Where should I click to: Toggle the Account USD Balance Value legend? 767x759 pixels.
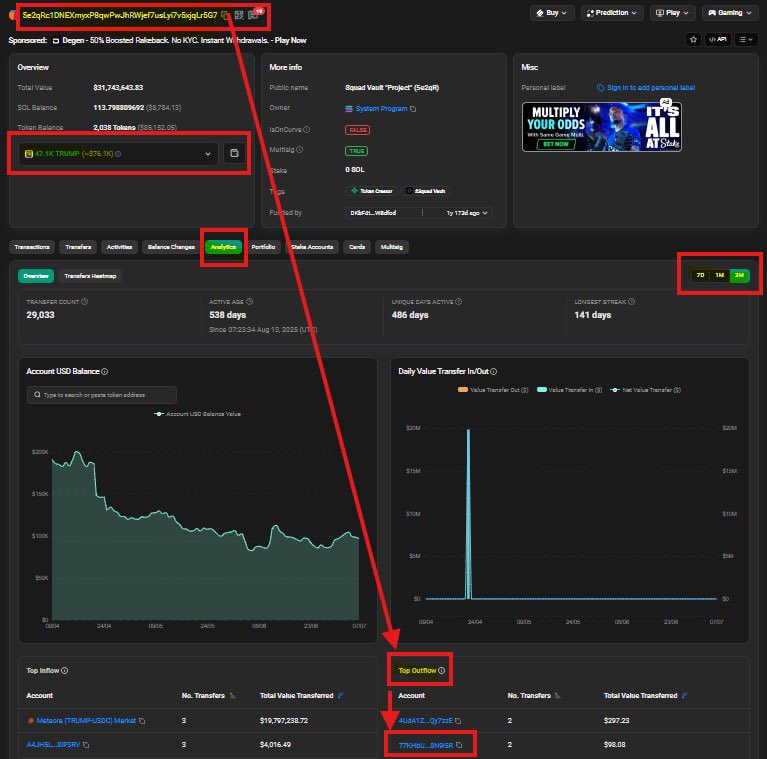(197, 414)
